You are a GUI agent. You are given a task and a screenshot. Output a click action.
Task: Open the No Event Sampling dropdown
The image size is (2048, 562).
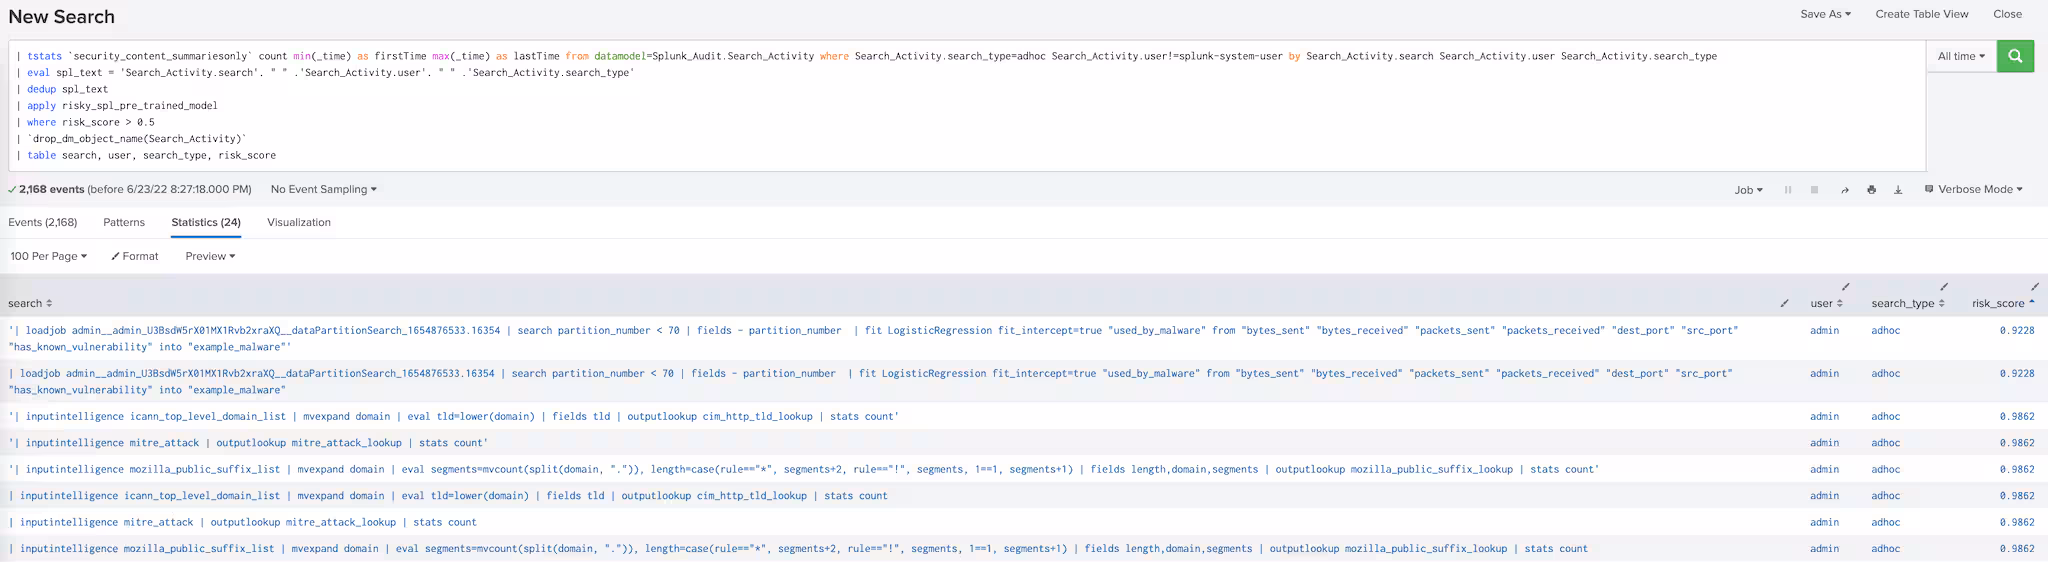tap(323, 190)
